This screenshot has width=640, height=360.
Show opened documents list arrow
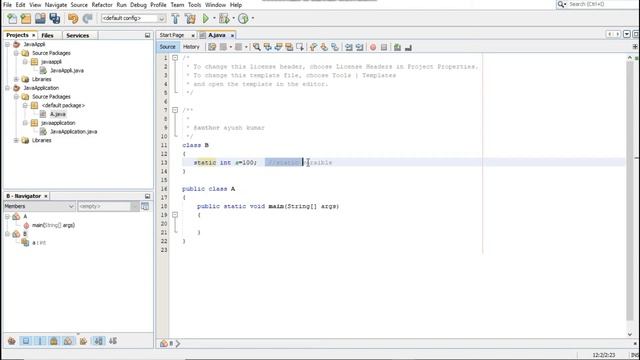pos(627,34)
